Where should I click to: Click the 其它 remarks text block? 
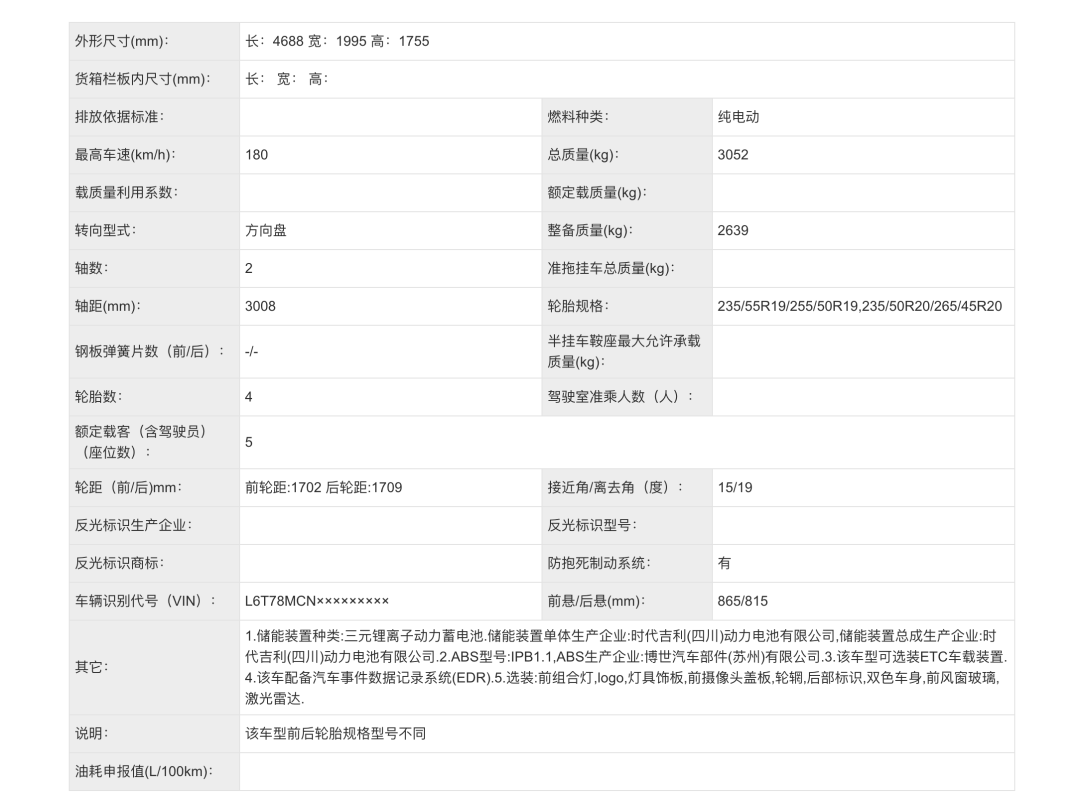pyautogui.click(x=626, y=667)
